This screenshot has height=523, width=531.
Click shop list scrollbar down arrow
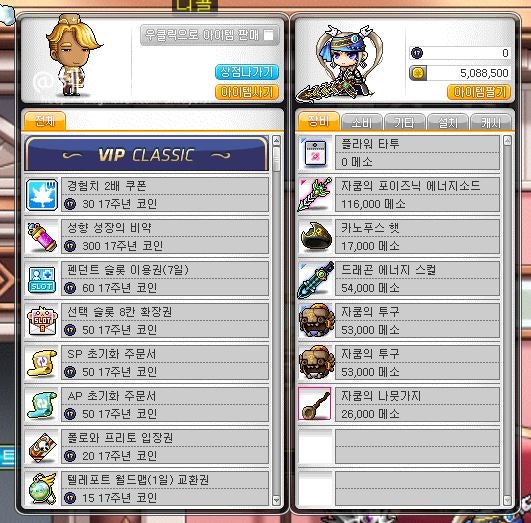point(276,500)
